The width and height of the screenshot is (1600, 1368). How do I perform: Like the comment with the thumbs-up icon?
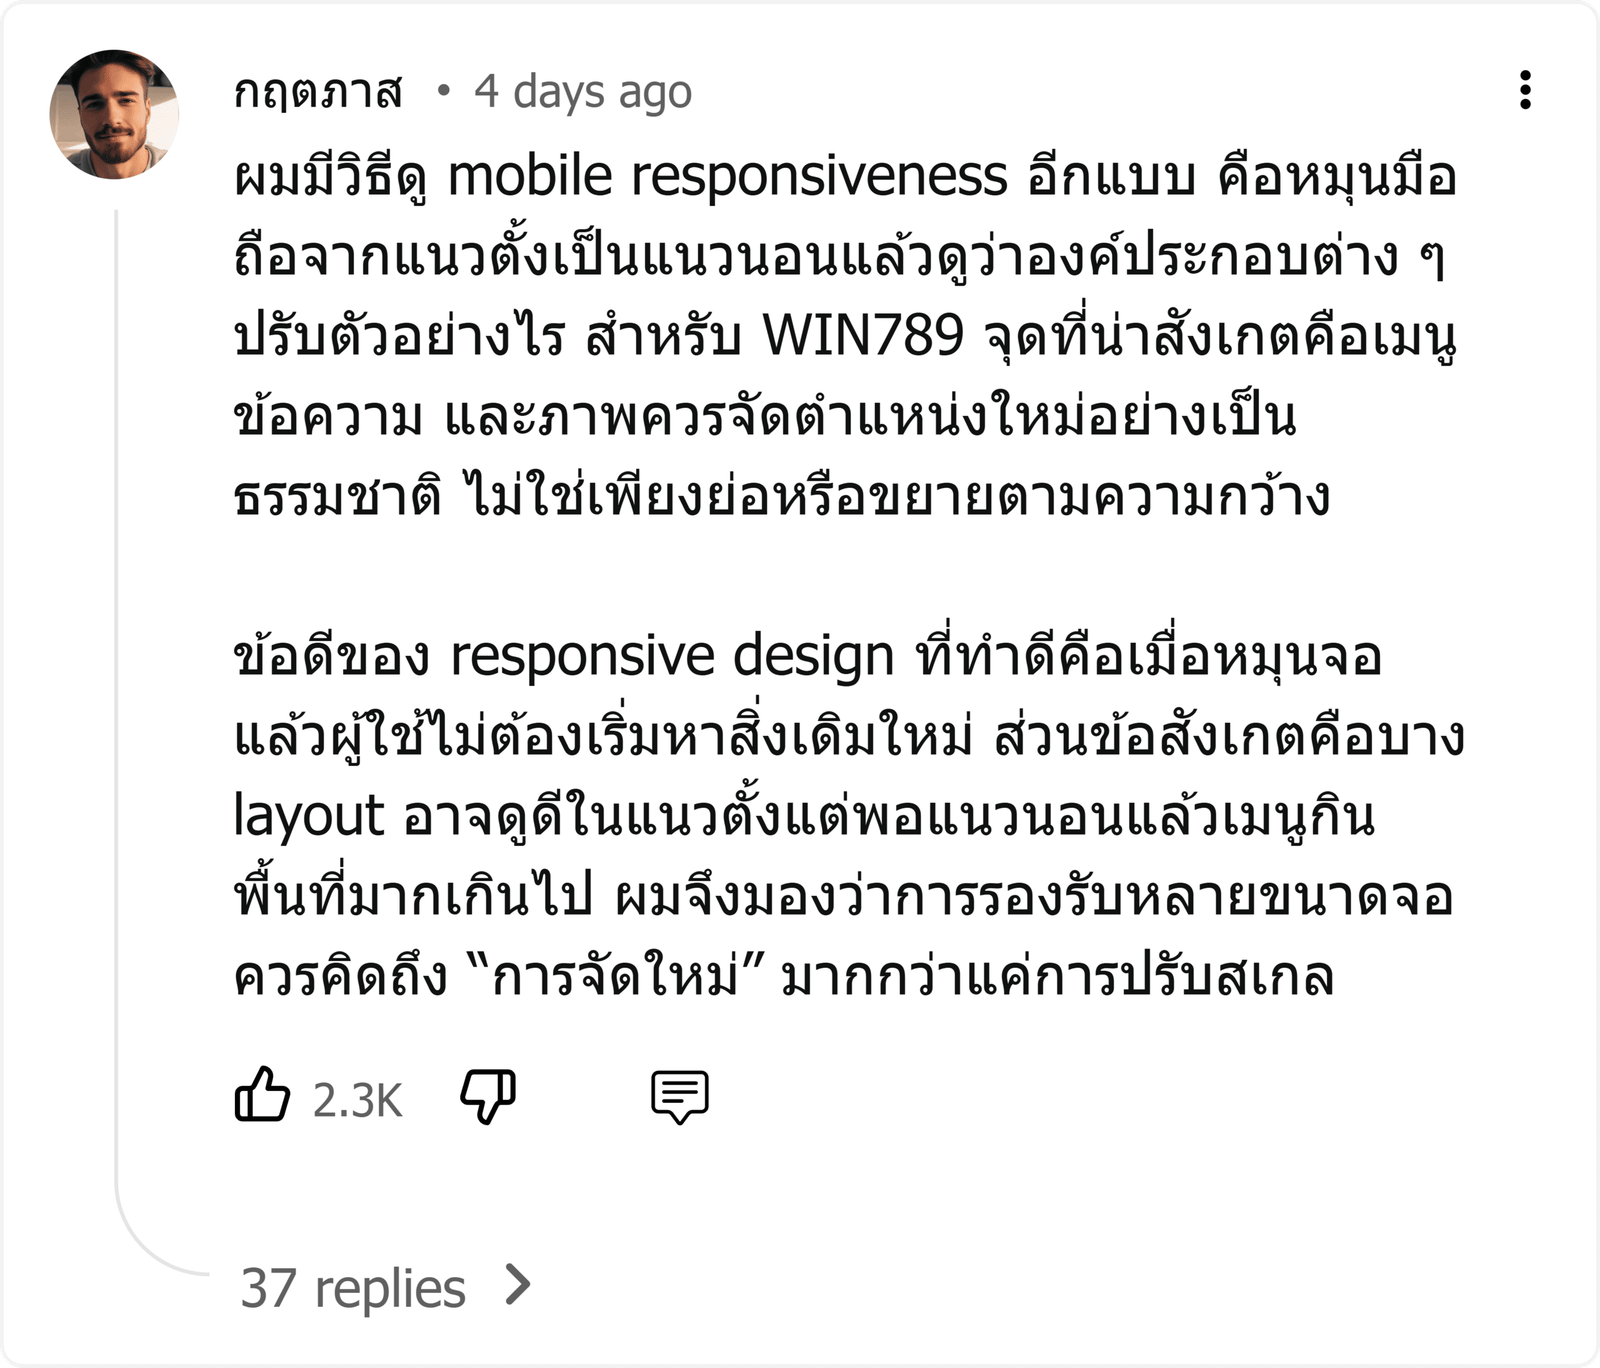[x=262, y=1095]
